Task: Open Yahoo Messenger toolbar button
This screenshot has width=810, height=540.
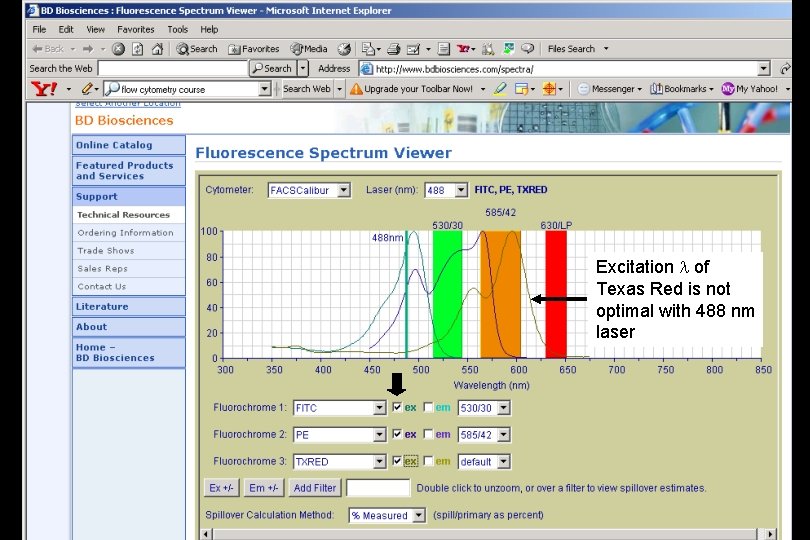Action: 609,89
